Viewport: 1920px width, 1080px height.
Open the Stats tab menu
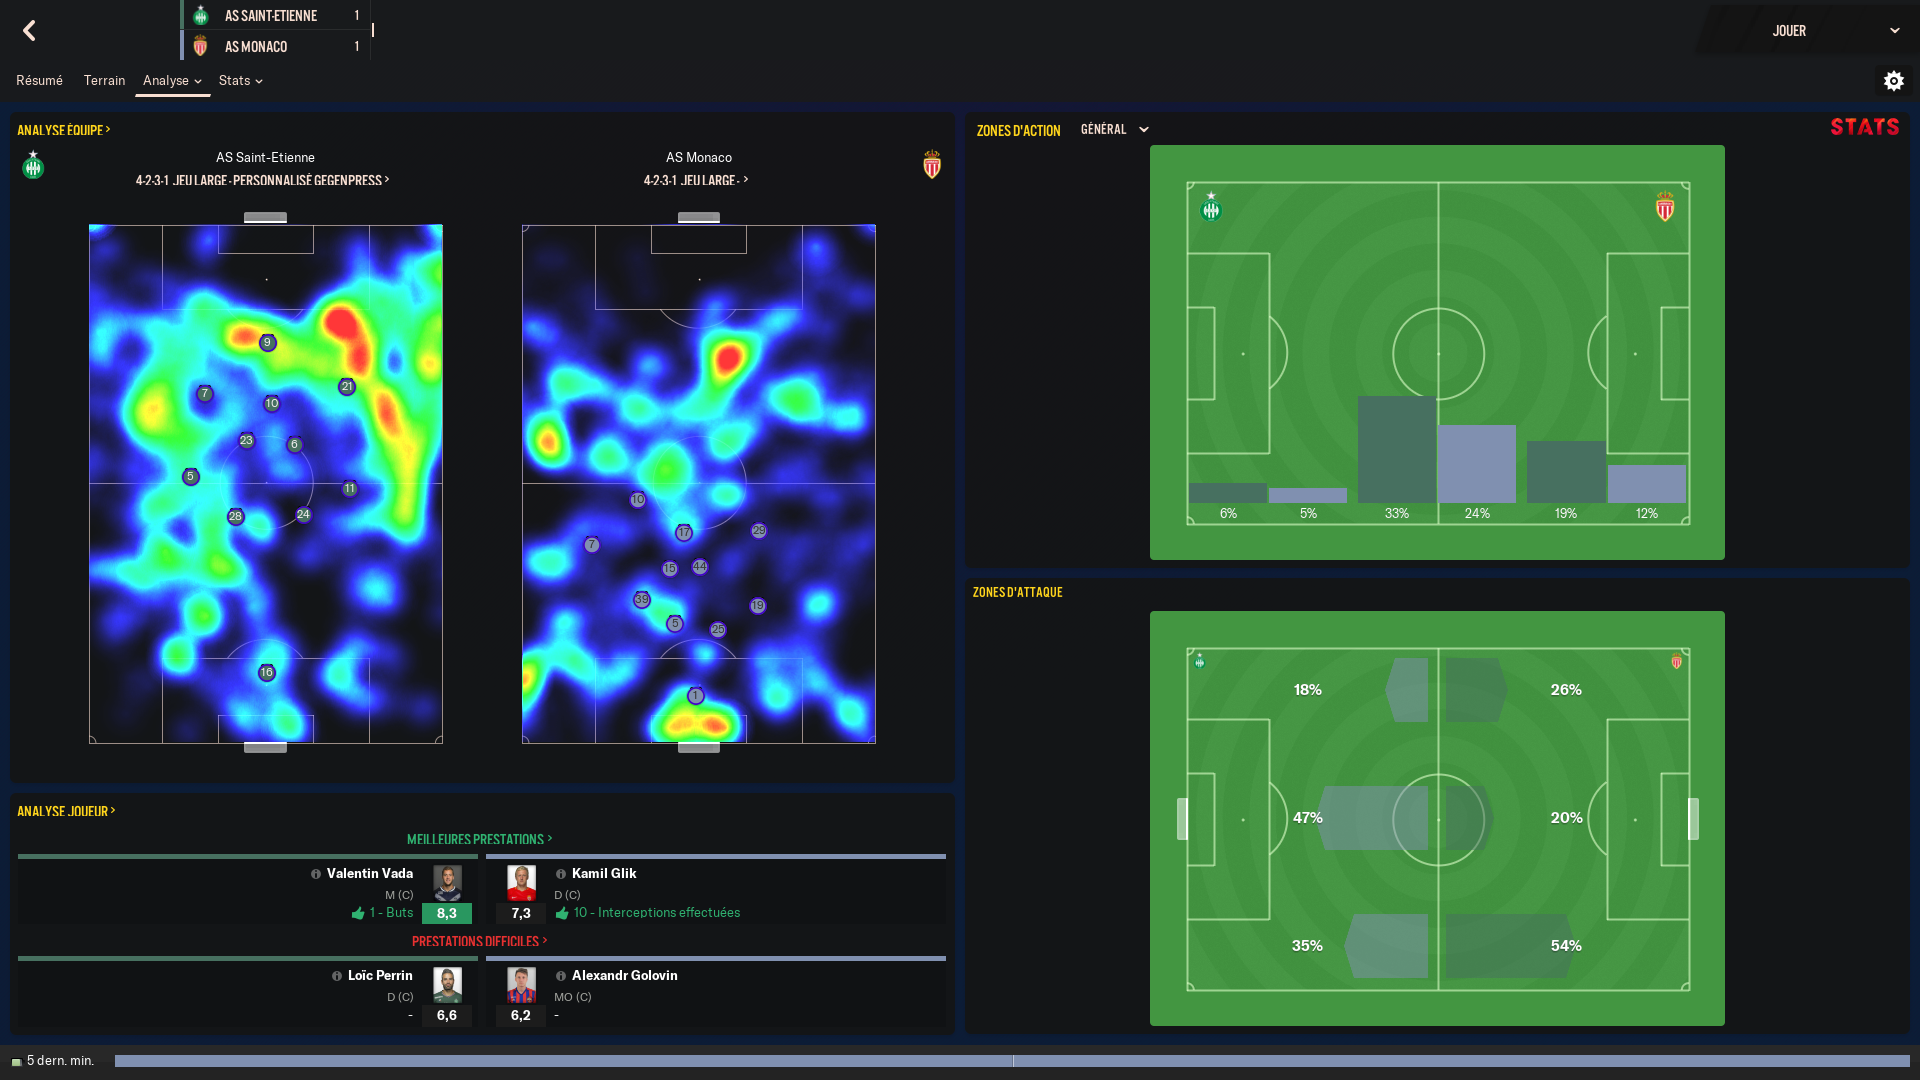240,81
